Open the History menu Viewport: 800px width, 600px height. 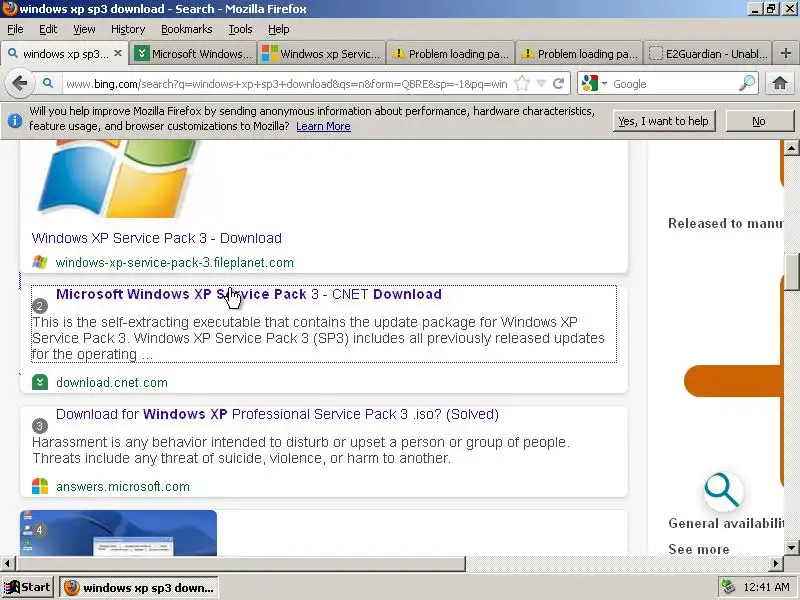[128, 30]
